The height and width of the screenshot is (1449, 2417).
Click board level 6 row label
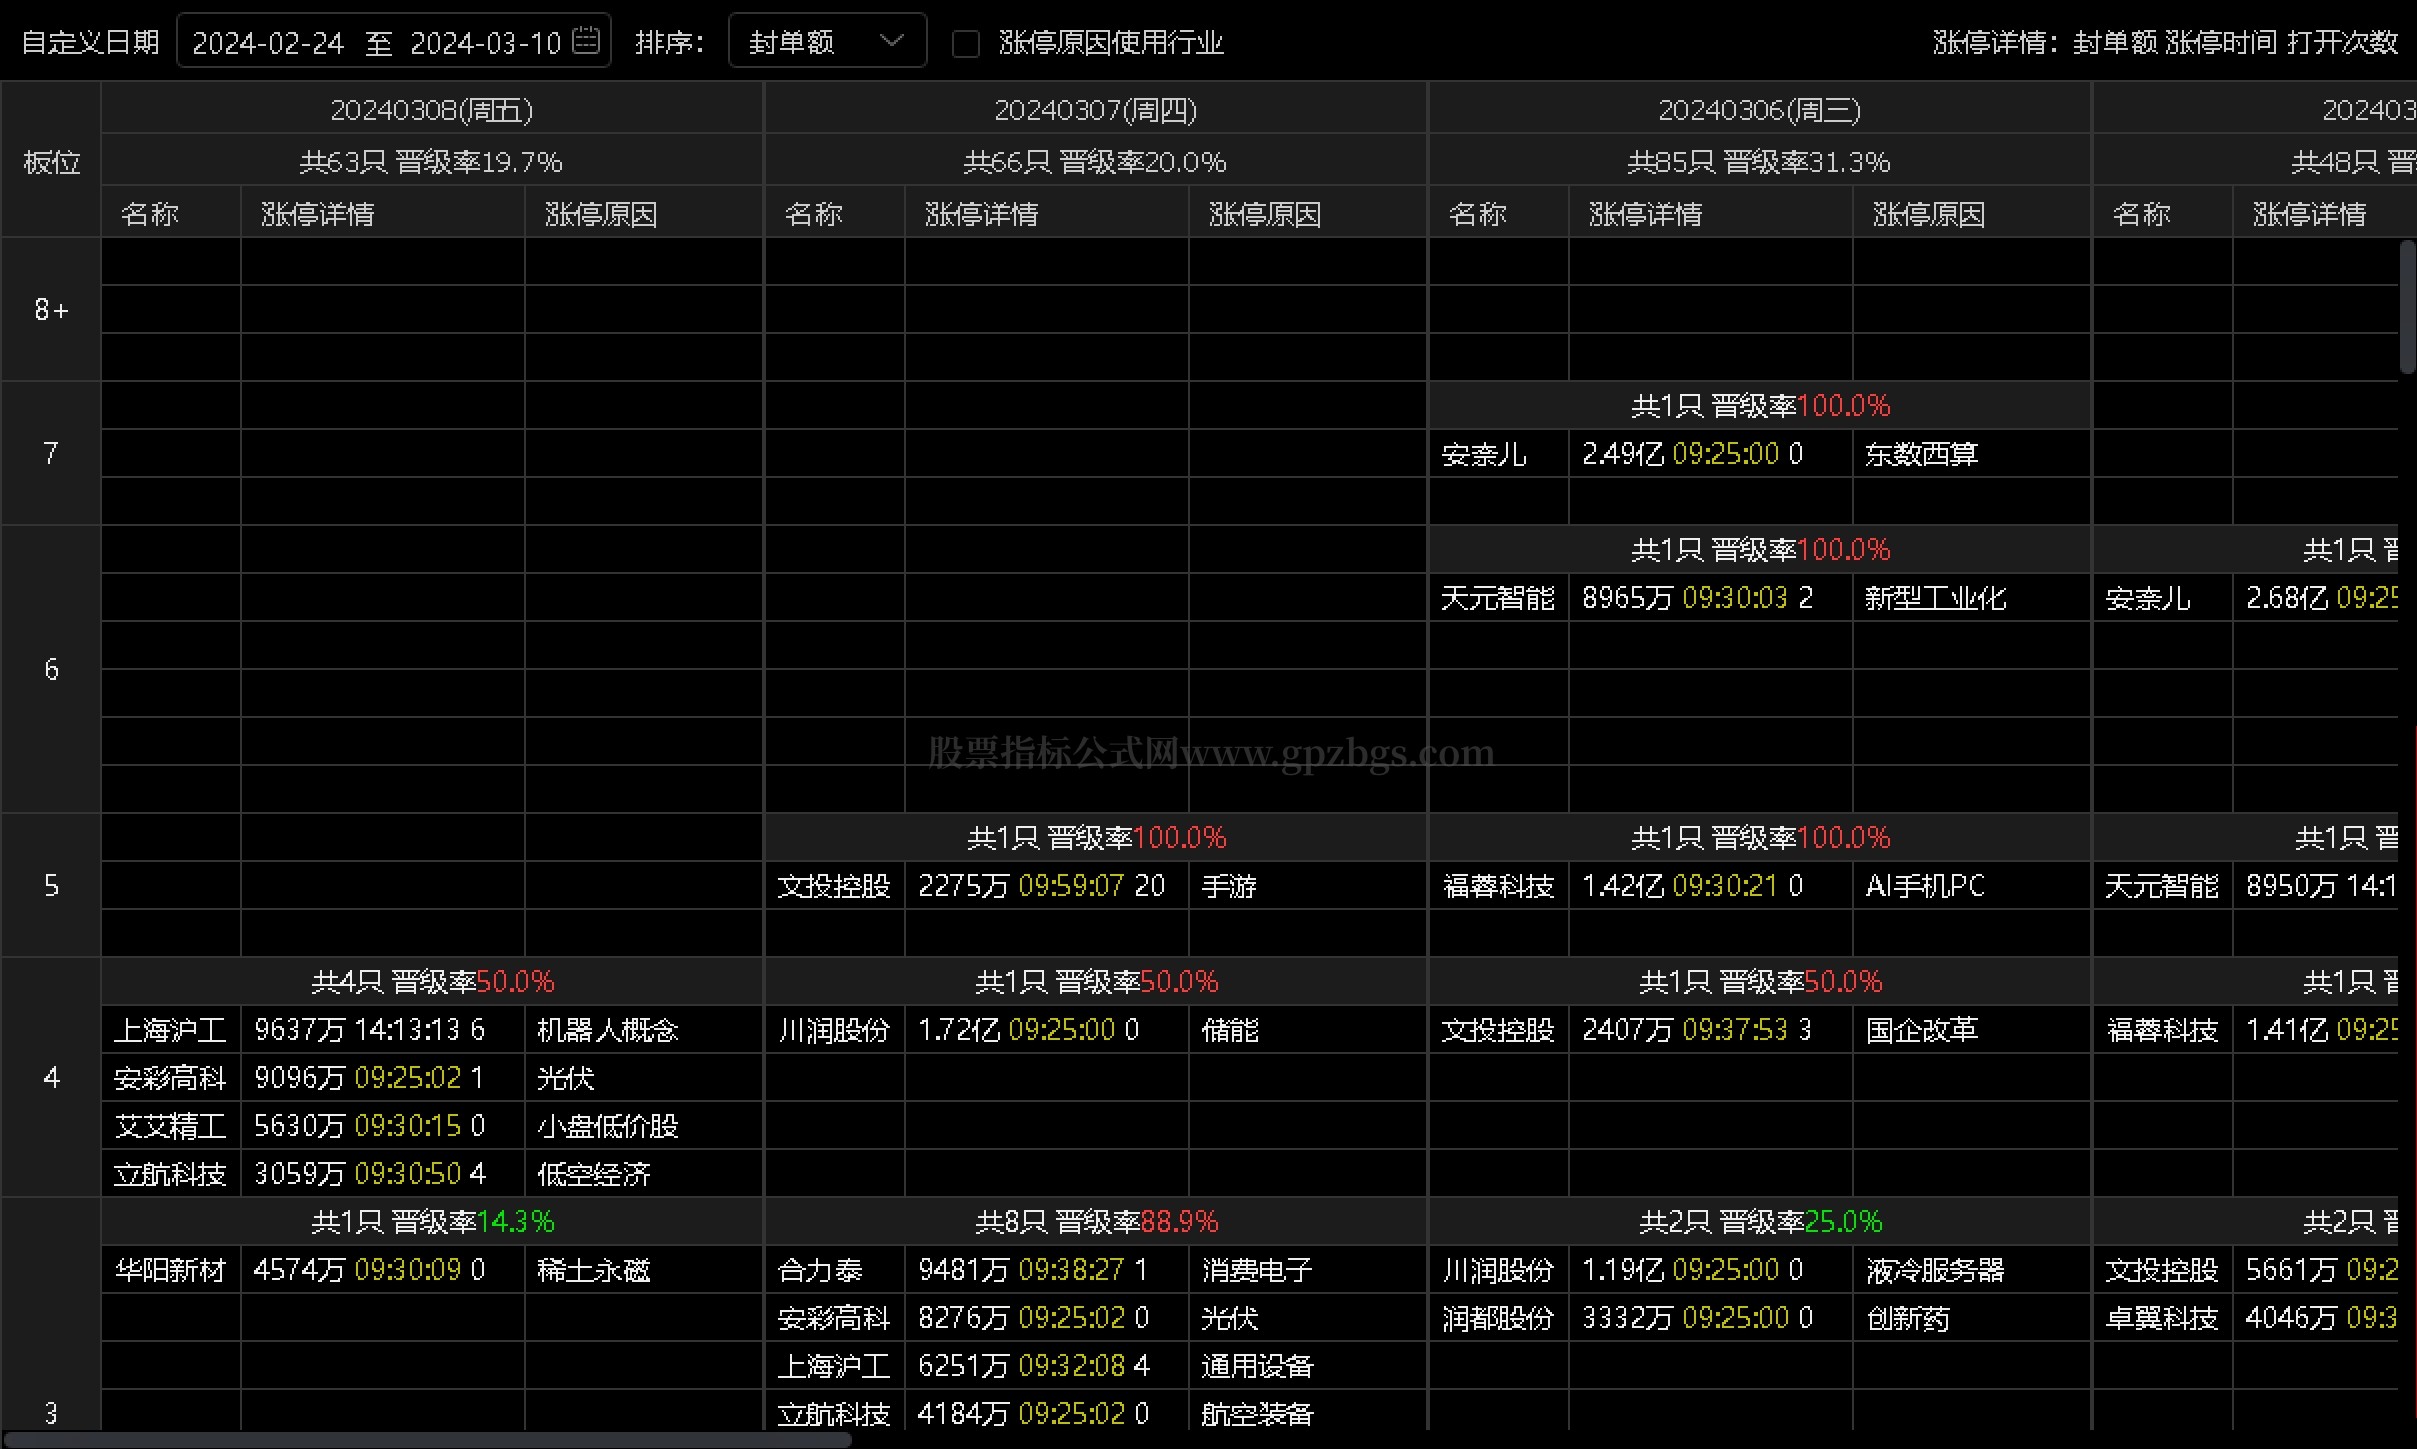click(x=51, y=669)
